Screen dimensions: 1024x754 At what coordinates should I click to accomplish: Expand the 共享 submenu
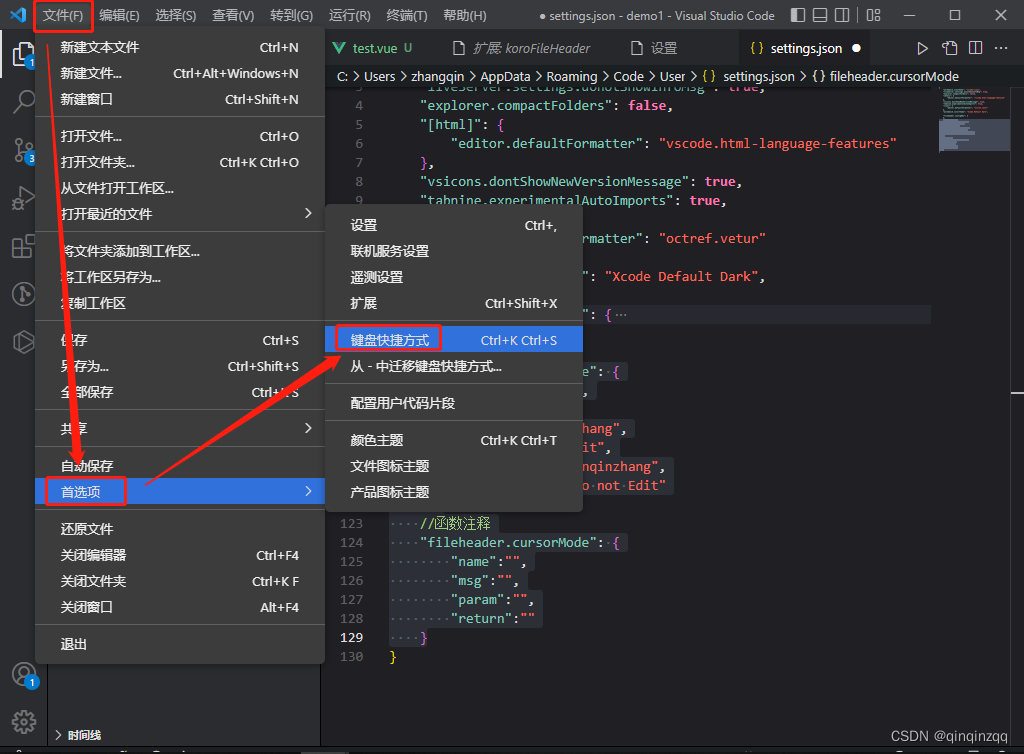tap(180, 428)
